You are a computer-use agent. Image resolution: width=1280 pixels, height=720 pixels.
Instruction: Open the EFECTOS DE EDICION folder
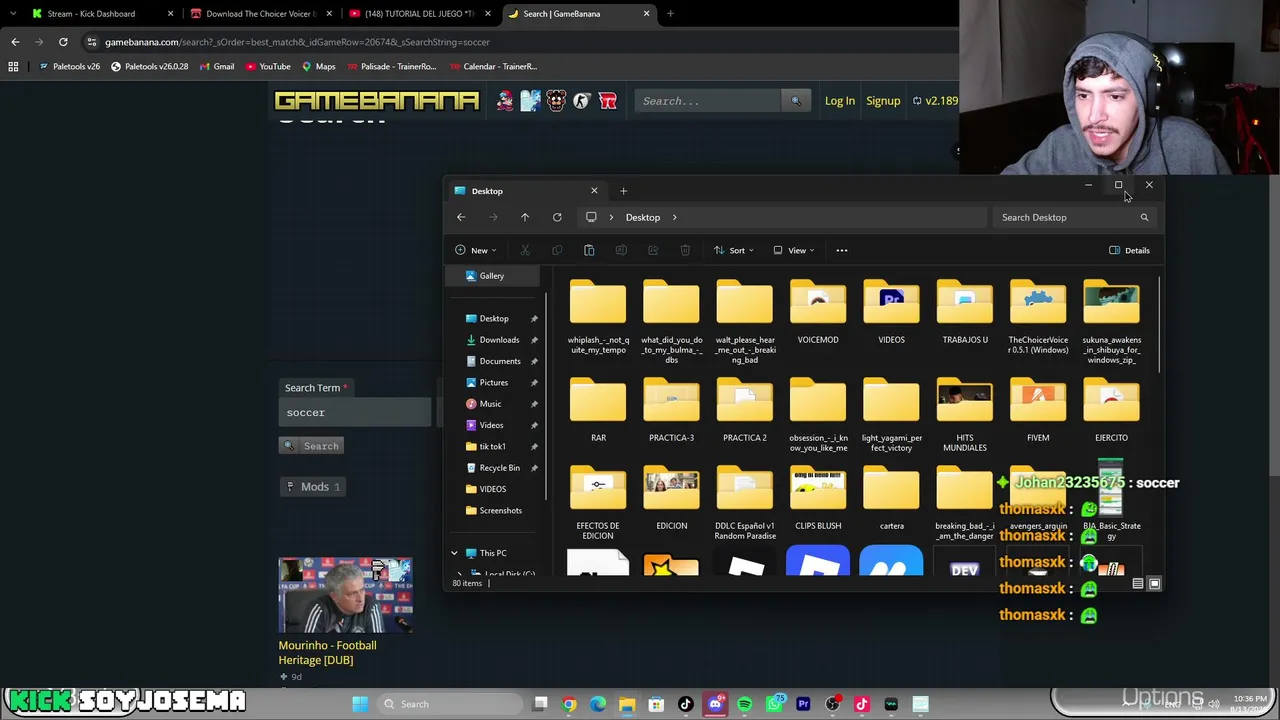tap(598, 505)
